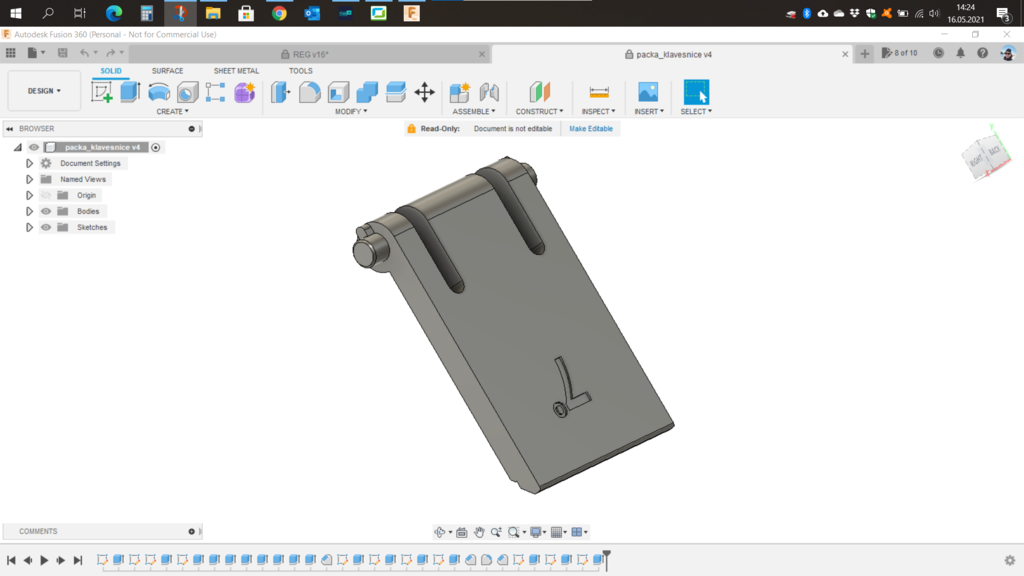Select the Create Sketch tool
The height and width of the screenshot is (576, 1024).
point(101,93)
